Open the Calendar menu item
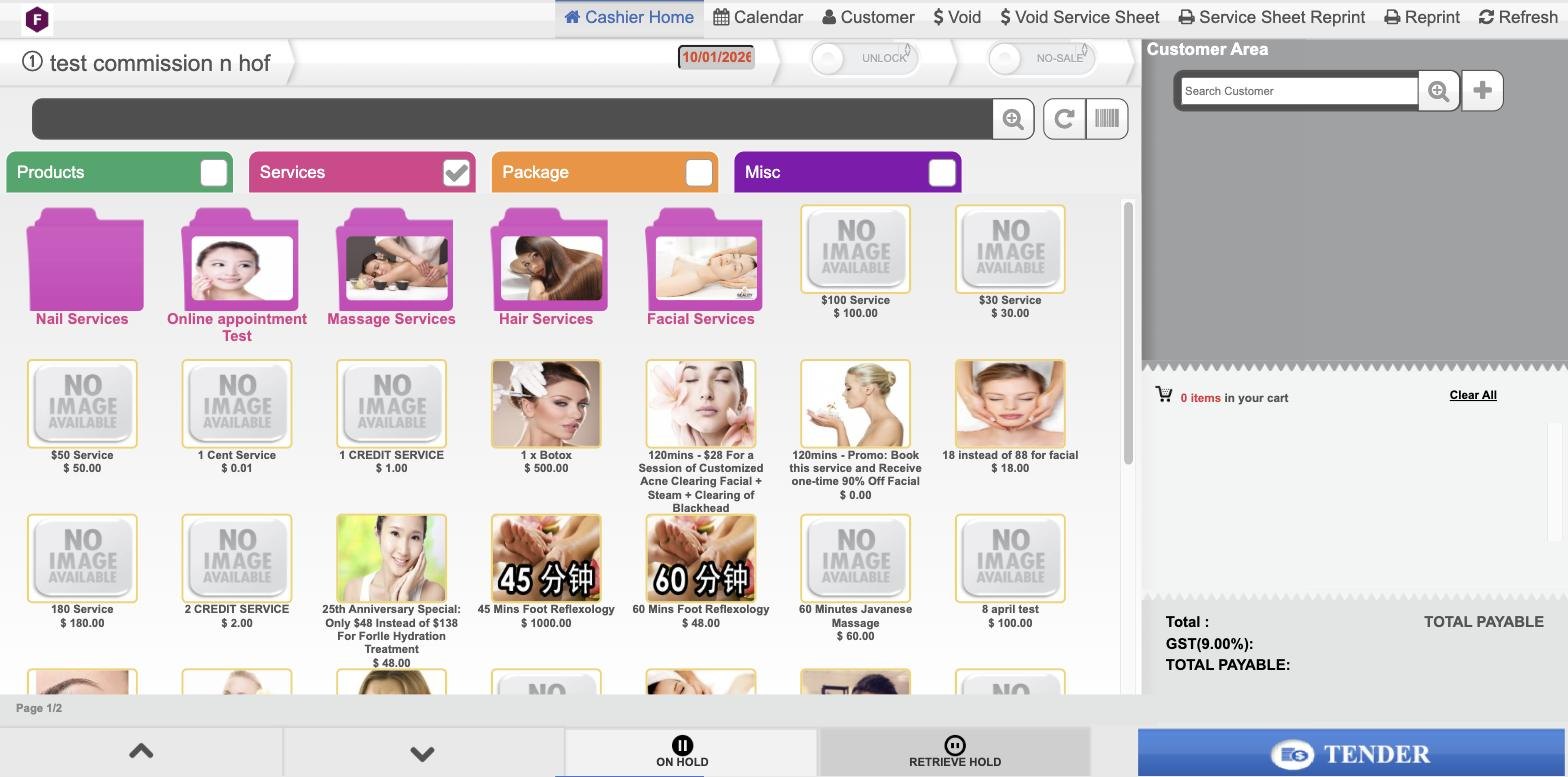Viewport: 1568px width, 777px height. [758, 18]
